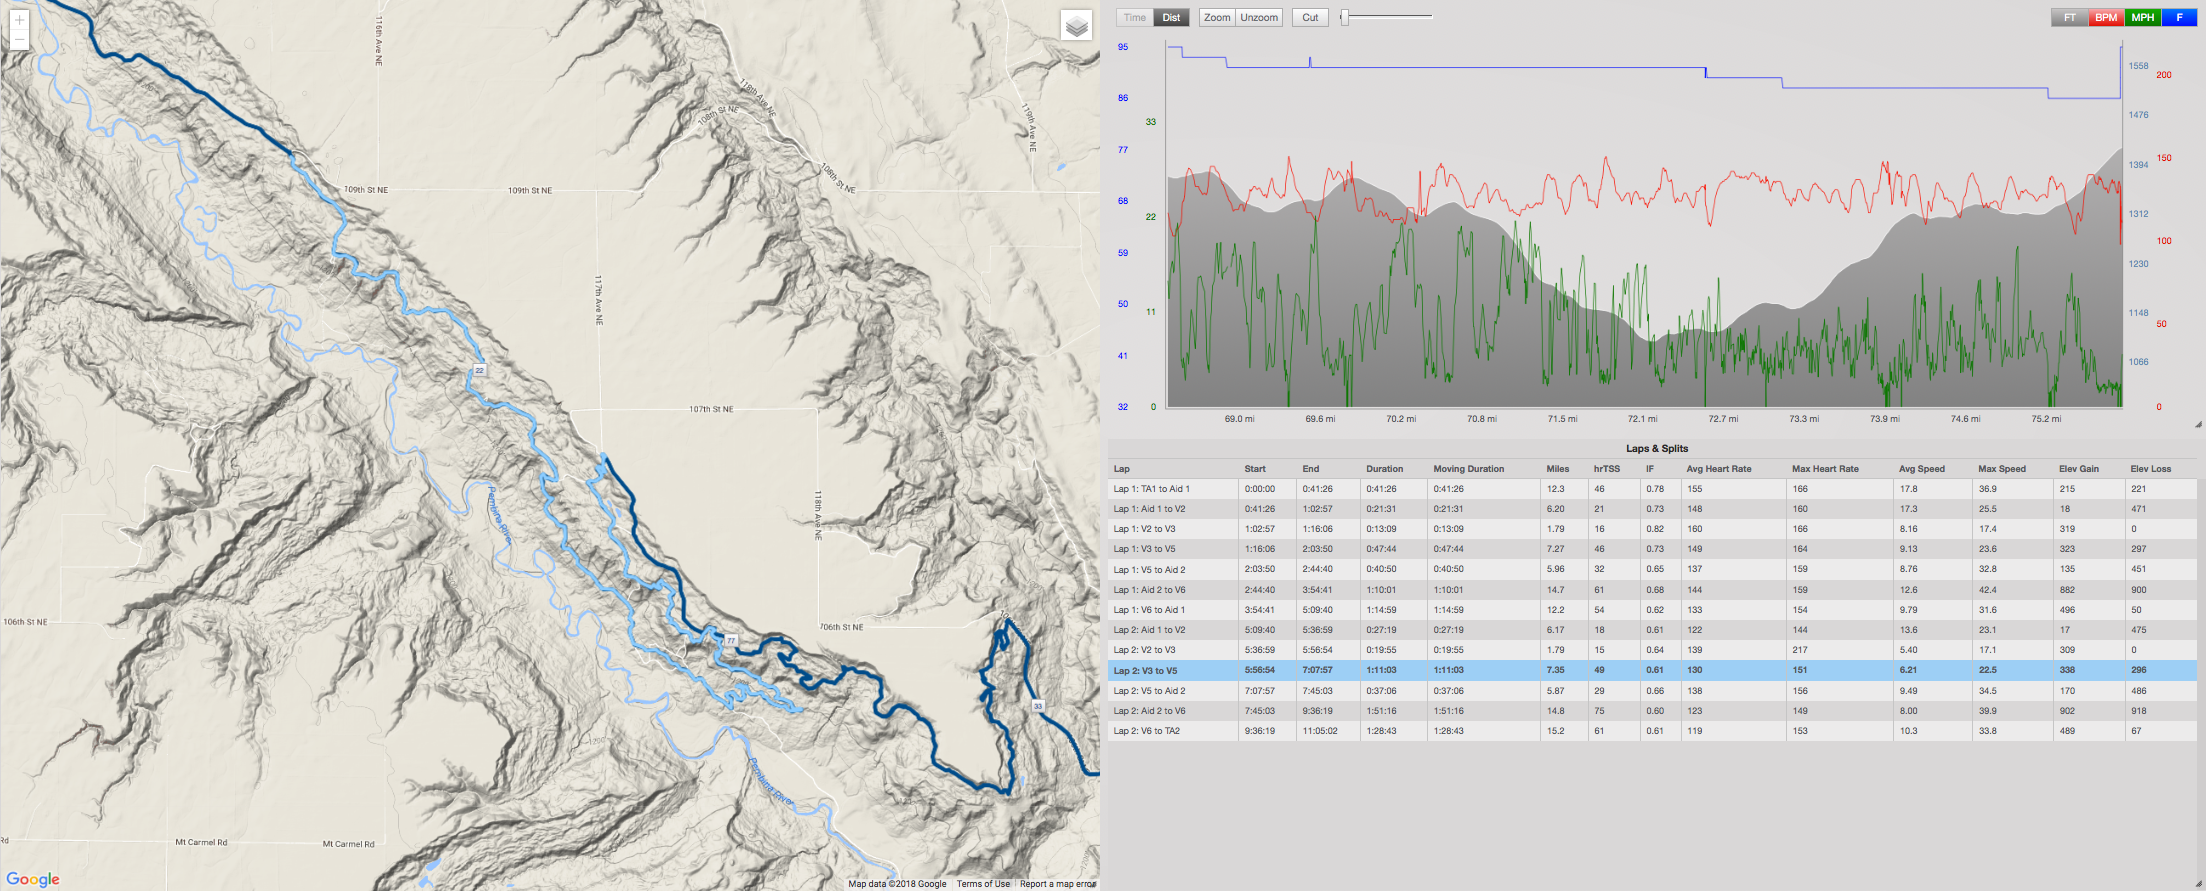Click the Miles column header
The height and width of the screenshot is (891, 2206).
tap(1557, 469)
